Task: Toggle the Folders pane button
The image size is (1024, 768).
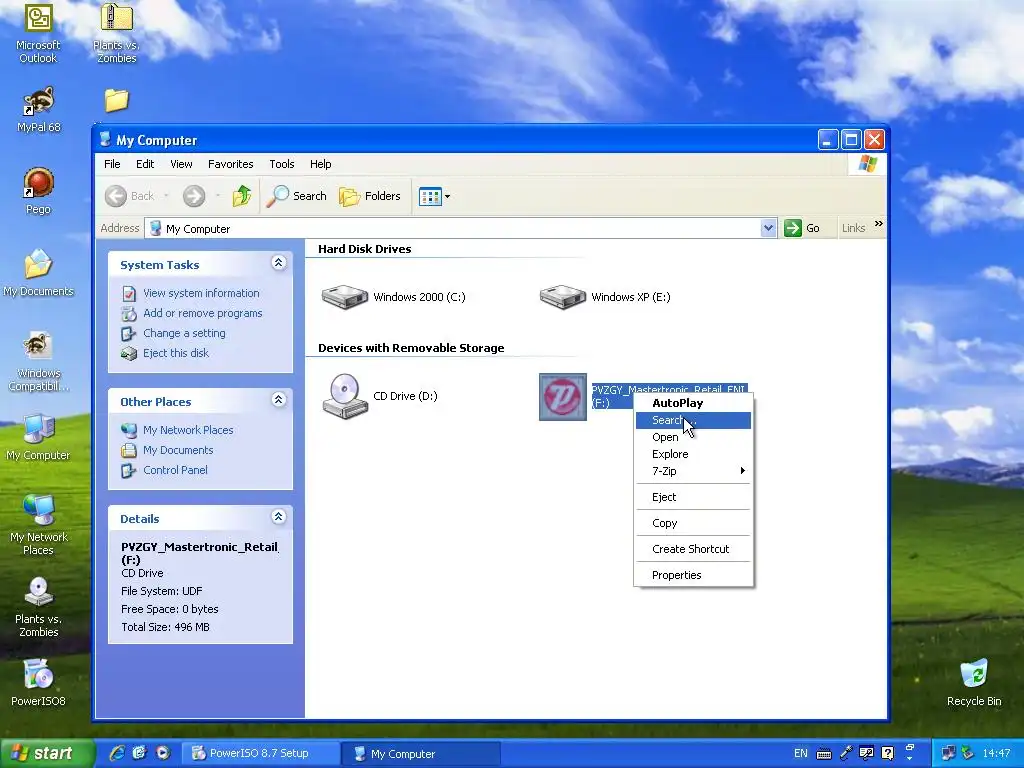Action: click(x=370, y=195)
